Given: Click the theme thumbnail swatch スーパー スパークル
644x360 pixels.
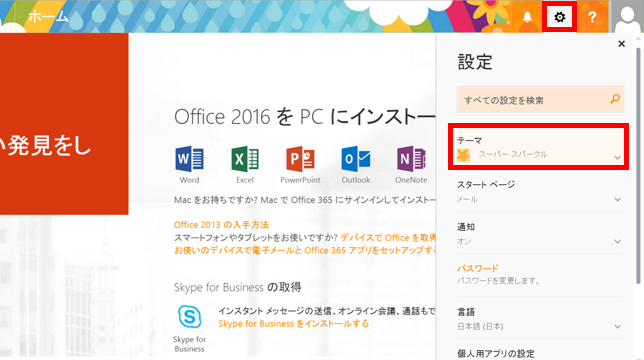Looking at the screenshot, I should (x=464, y=155).
